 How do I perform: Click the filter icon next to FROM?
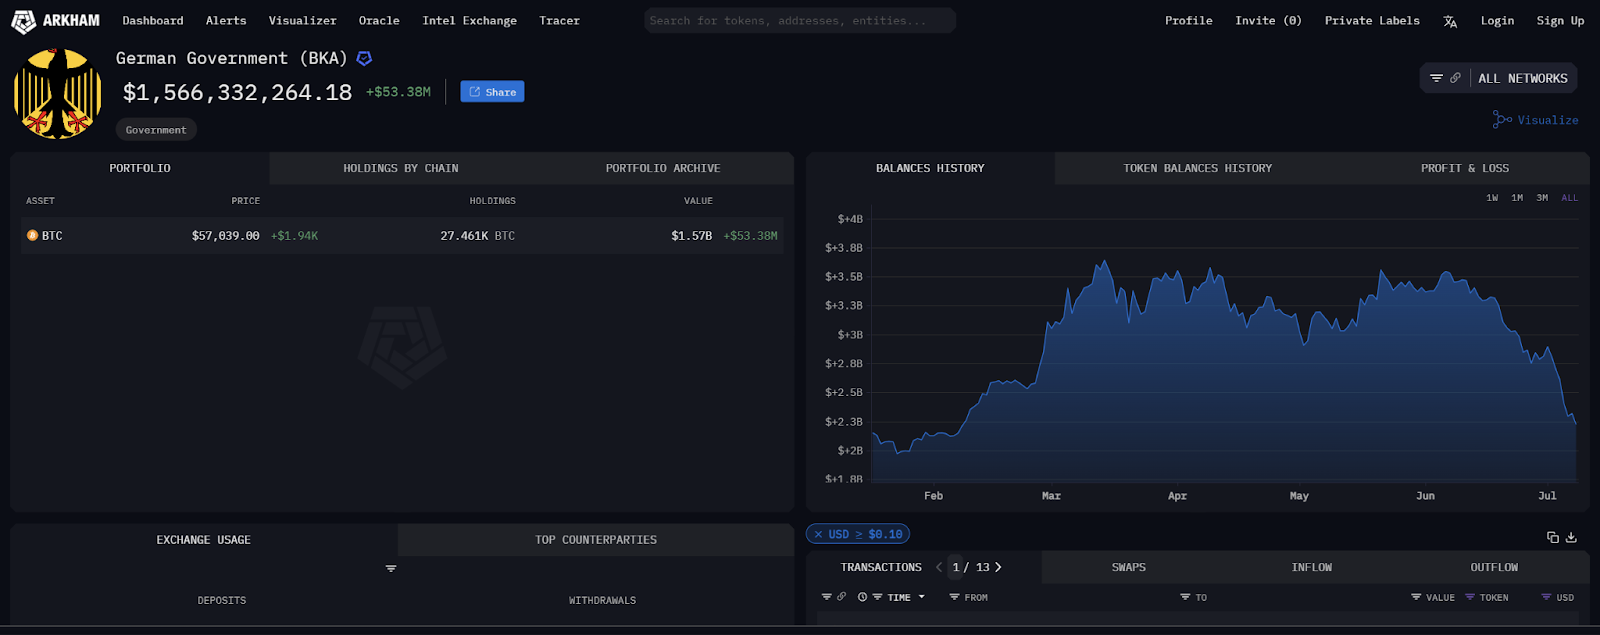tap(954, 597)
